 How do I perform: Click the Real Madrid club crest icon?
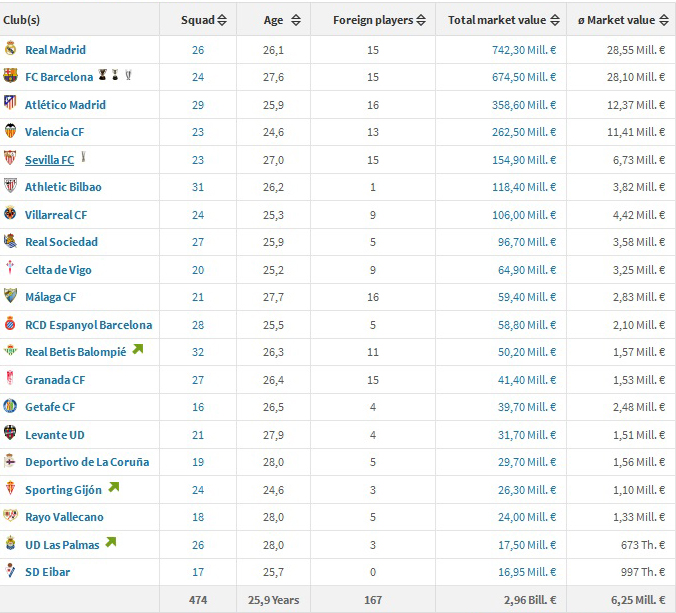(x=10, y=48)
